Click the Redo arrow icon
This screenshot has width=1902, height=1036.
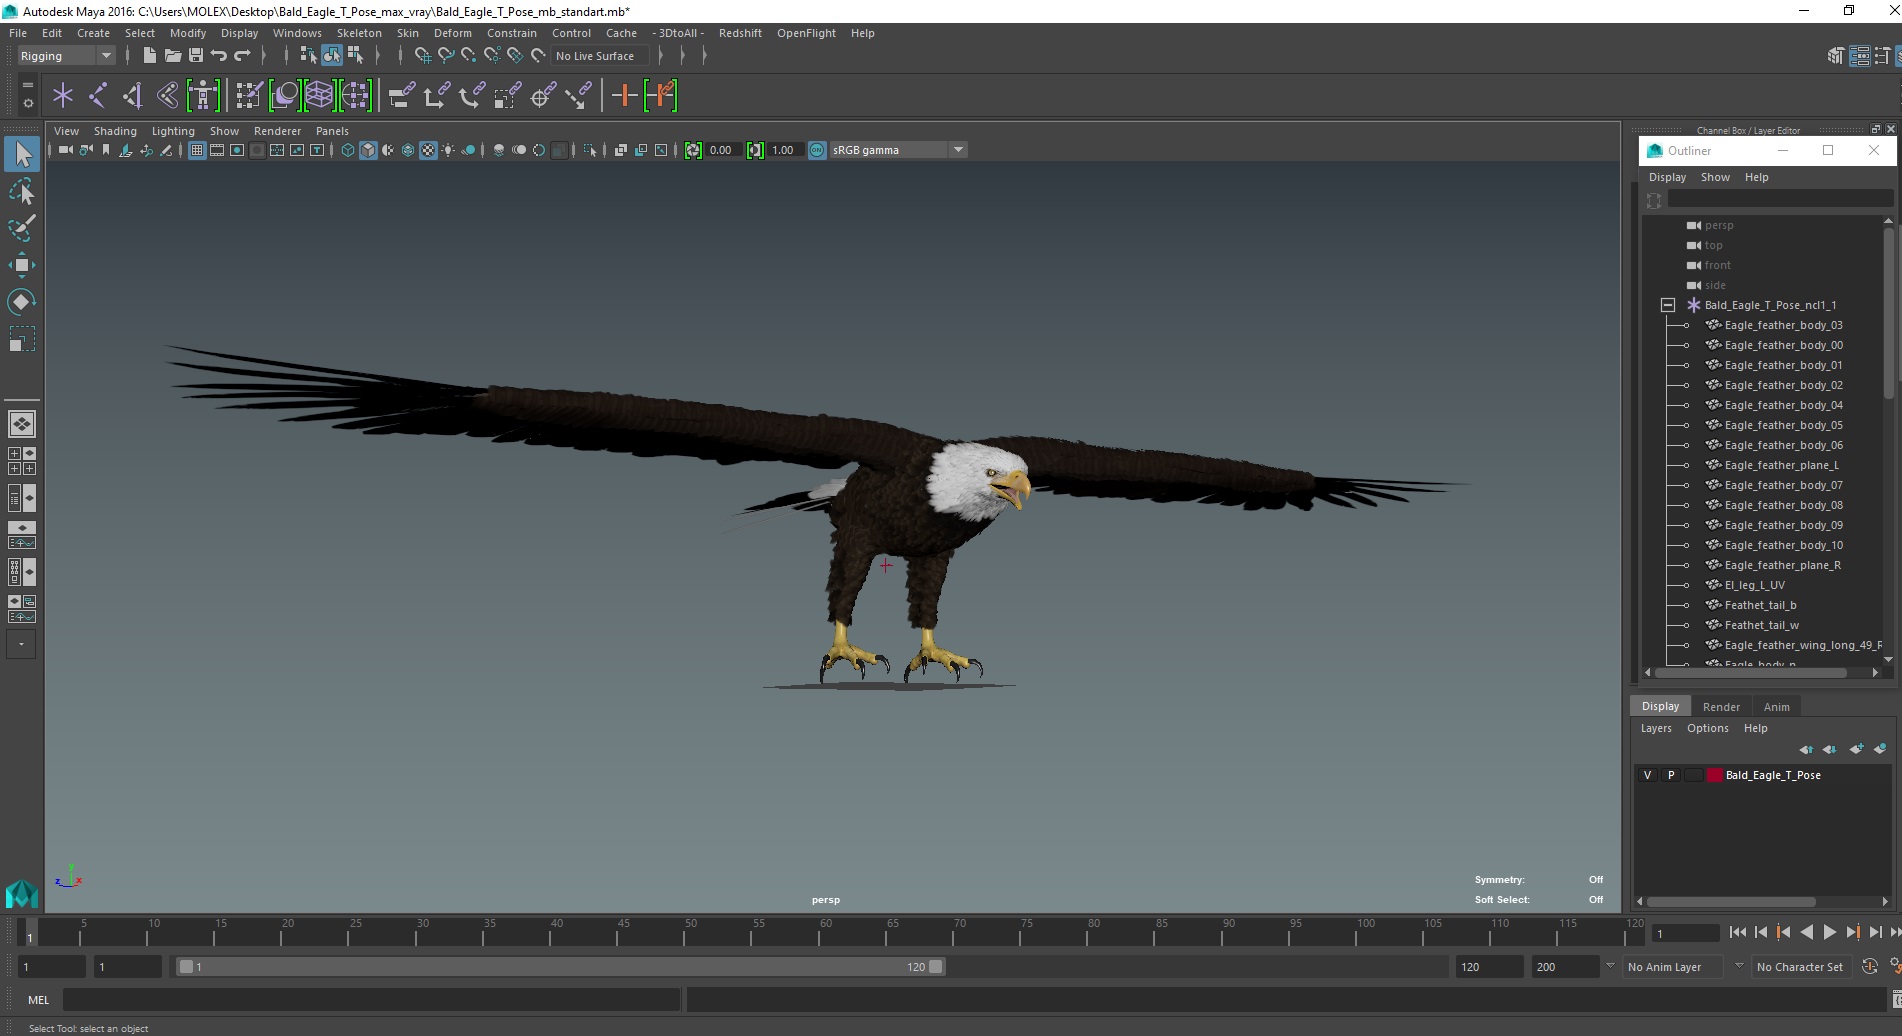point(242,56)
